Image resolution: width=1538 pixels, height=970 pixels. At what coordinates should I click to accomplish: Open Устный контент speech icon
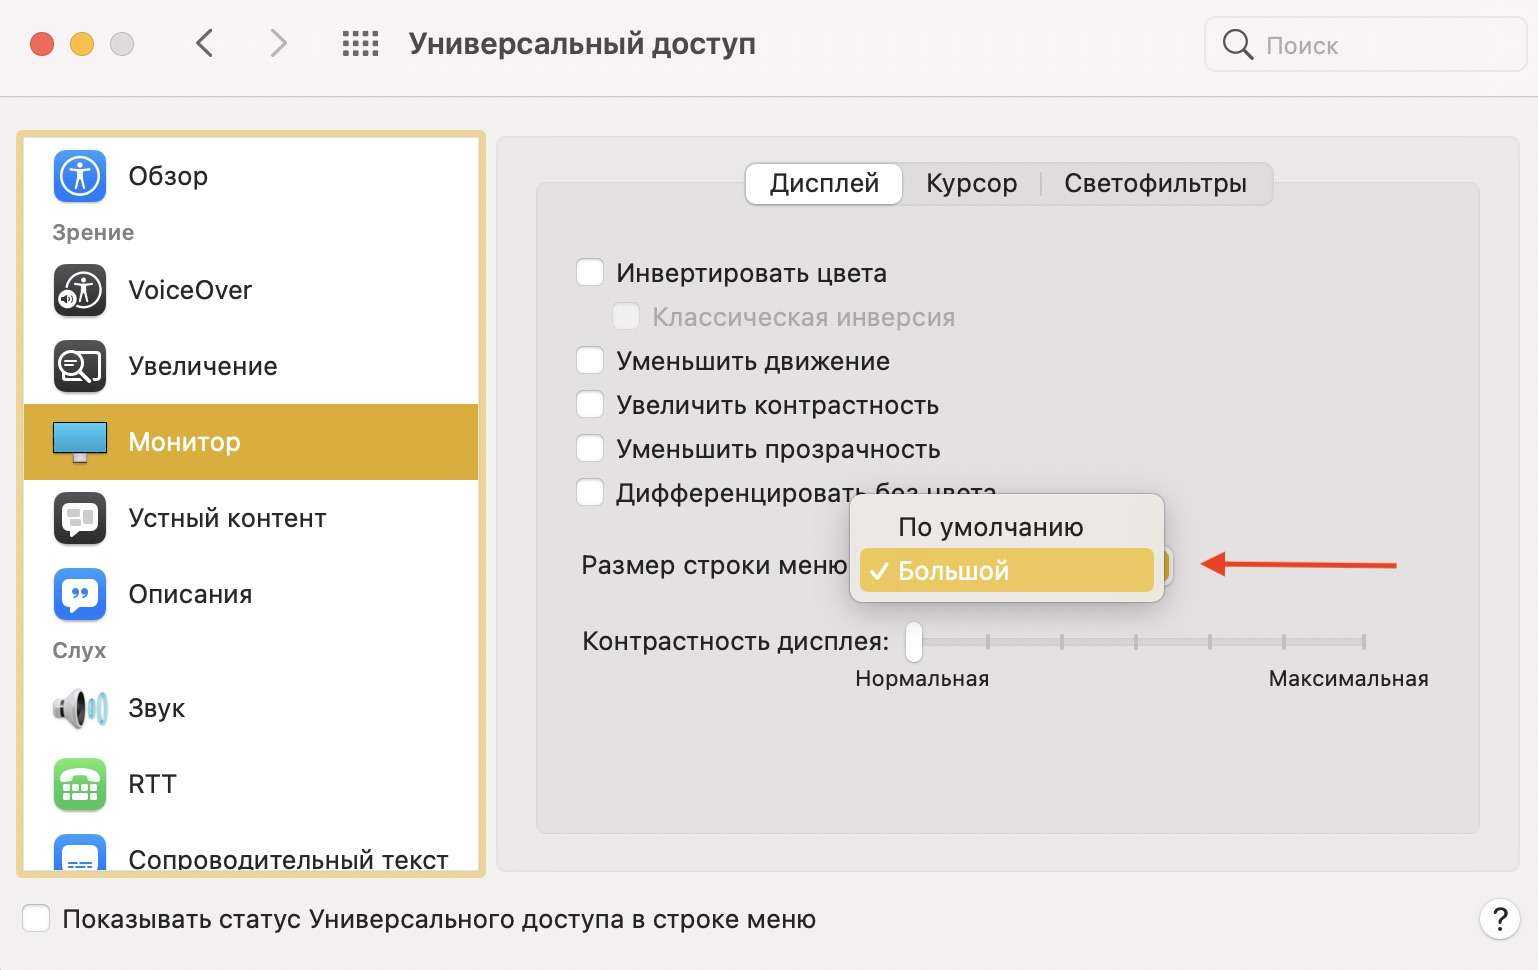pyautogui.click(x=80, y=519)
